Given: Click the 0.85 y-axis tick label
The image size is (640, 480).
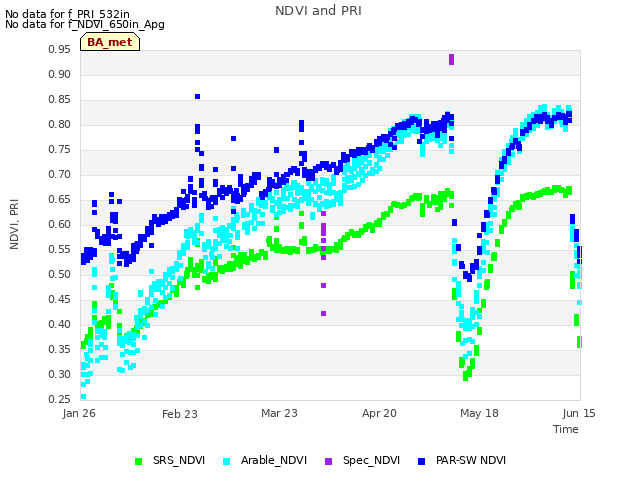Looking at the screenshot, I should [59, 99].
